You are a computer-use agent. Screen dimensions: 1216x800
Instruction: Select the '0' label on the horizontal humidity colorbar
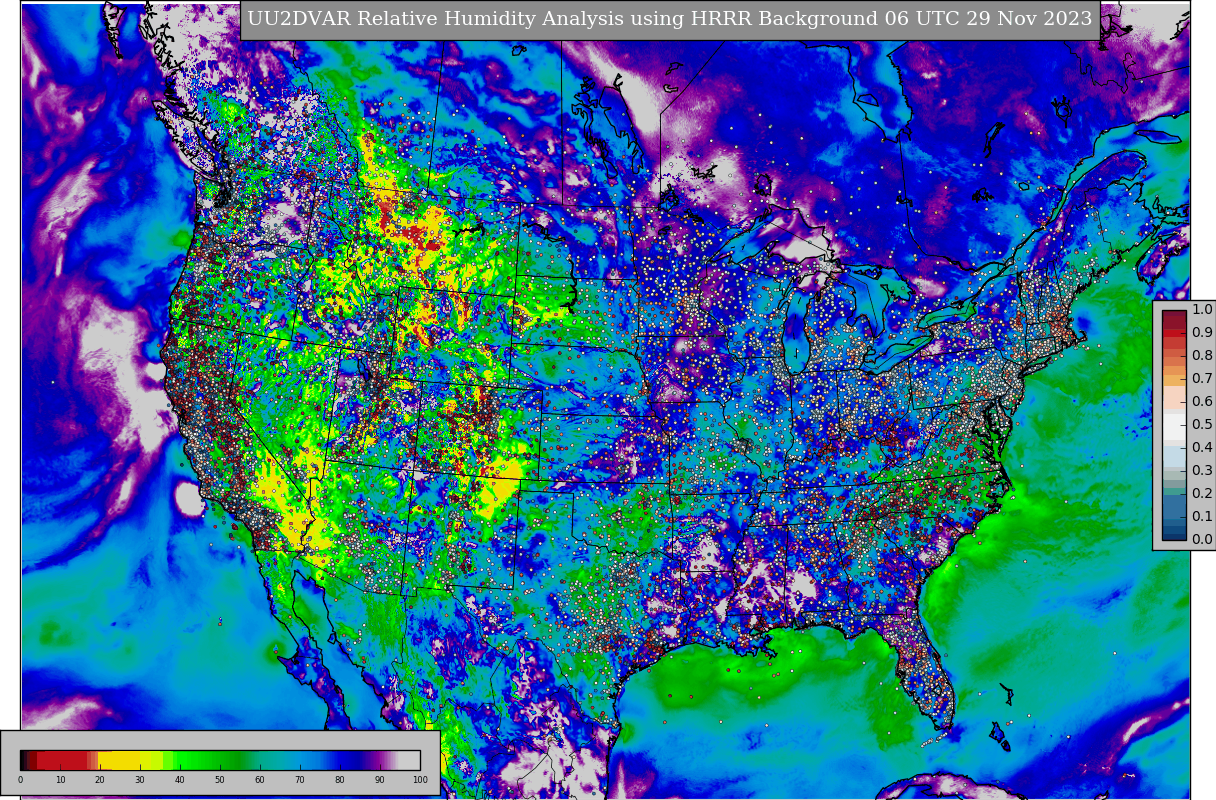tap(20, 780)
